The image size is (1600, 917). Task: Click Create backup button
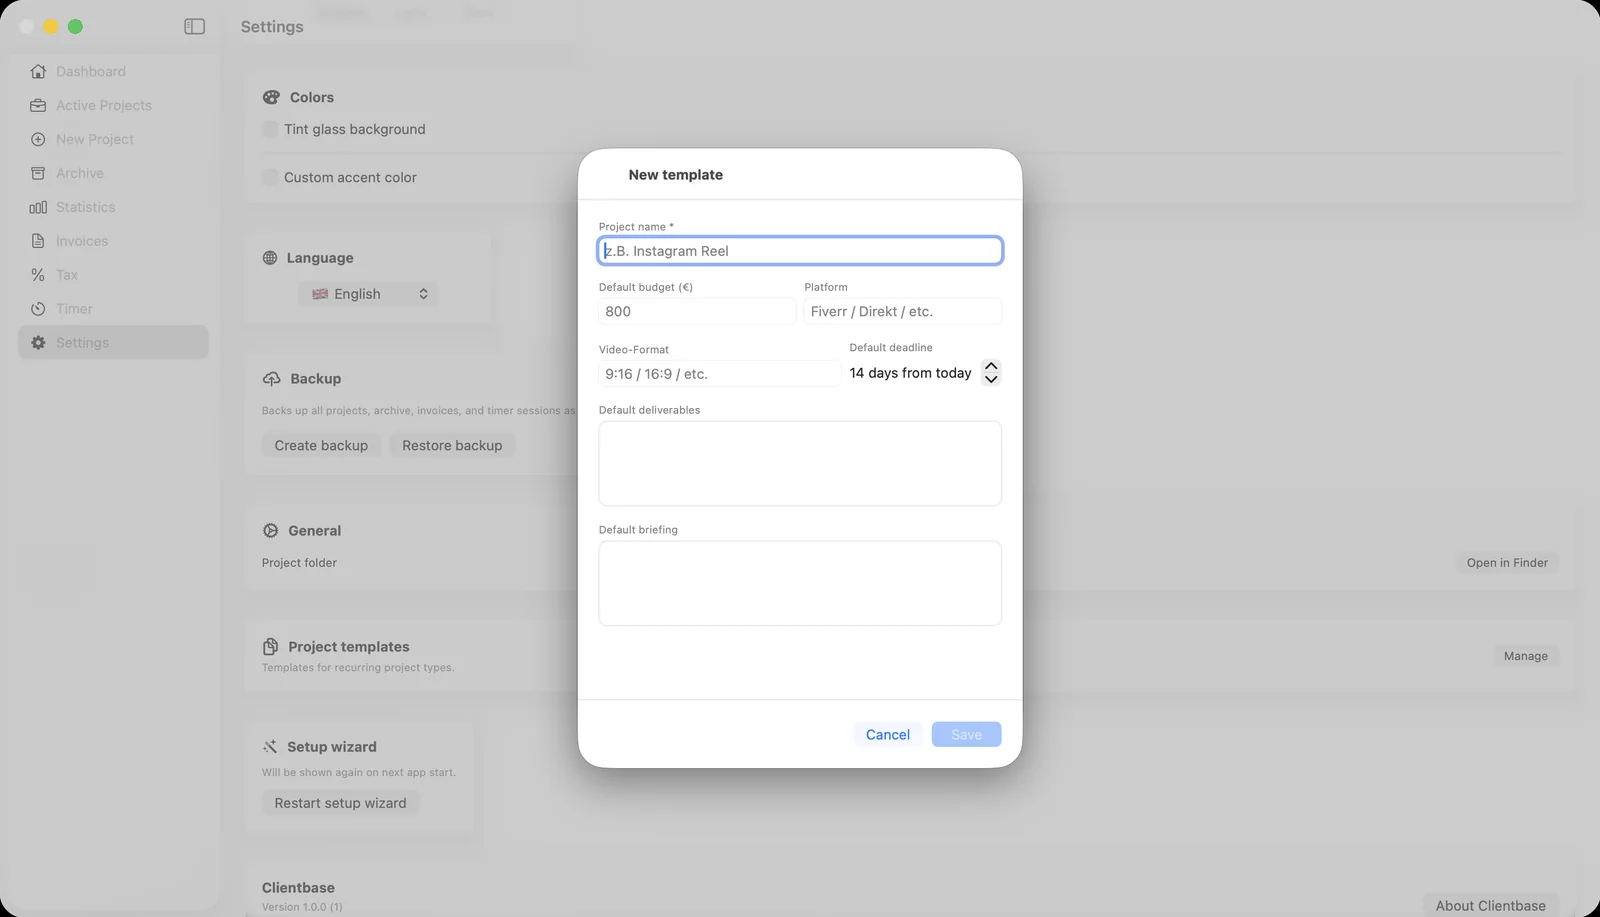[321, 446]
